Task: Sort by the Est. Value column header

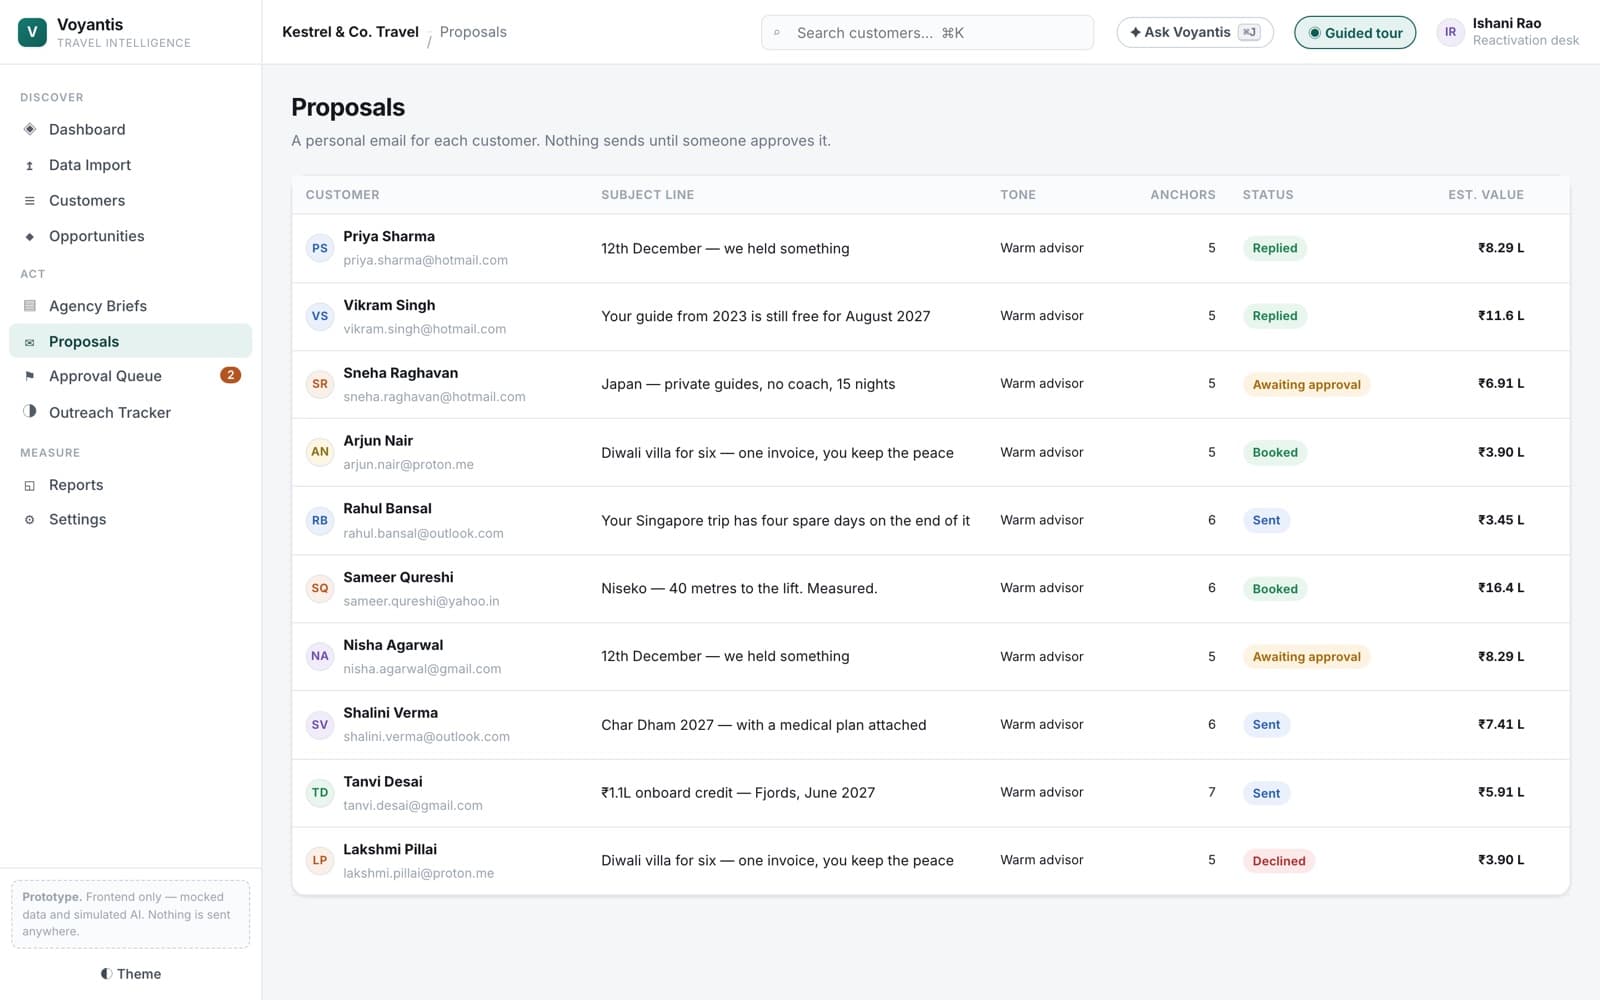Action: 1486,195
